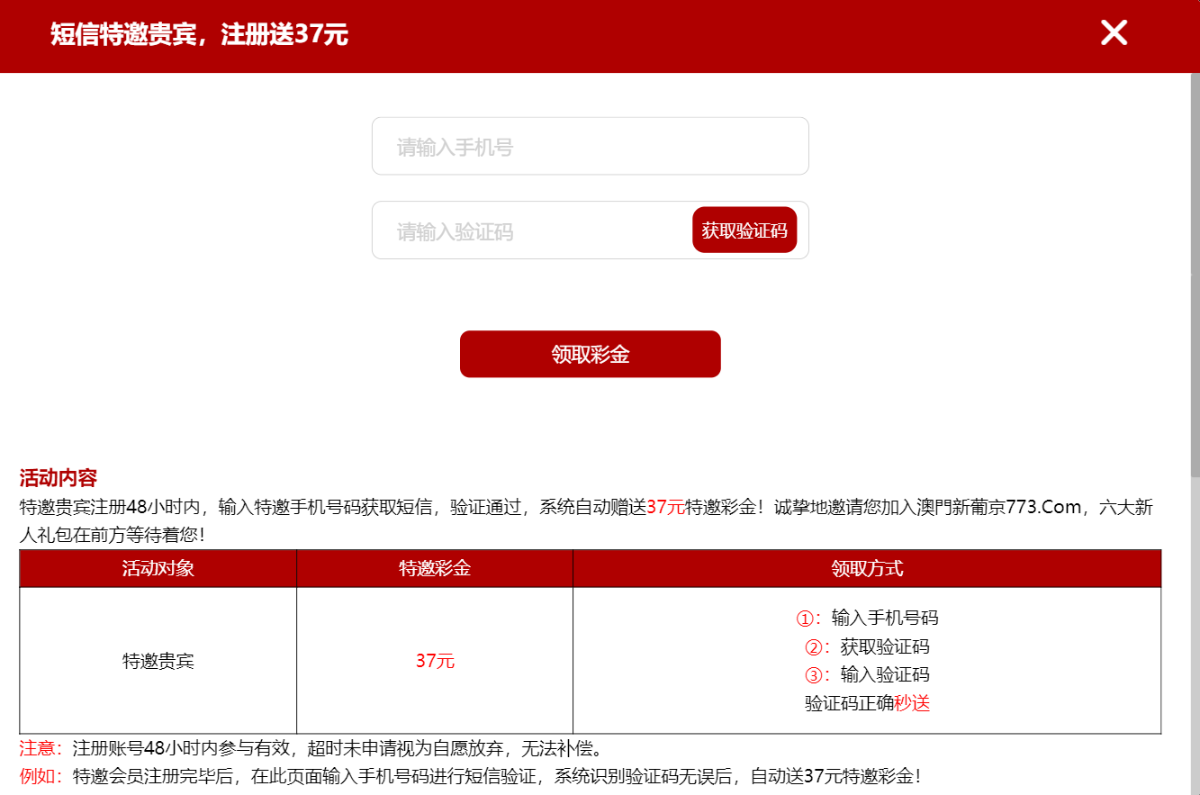Click the 领取方式 column header
Screen dimensions: 1200x795
coord(866,568)
